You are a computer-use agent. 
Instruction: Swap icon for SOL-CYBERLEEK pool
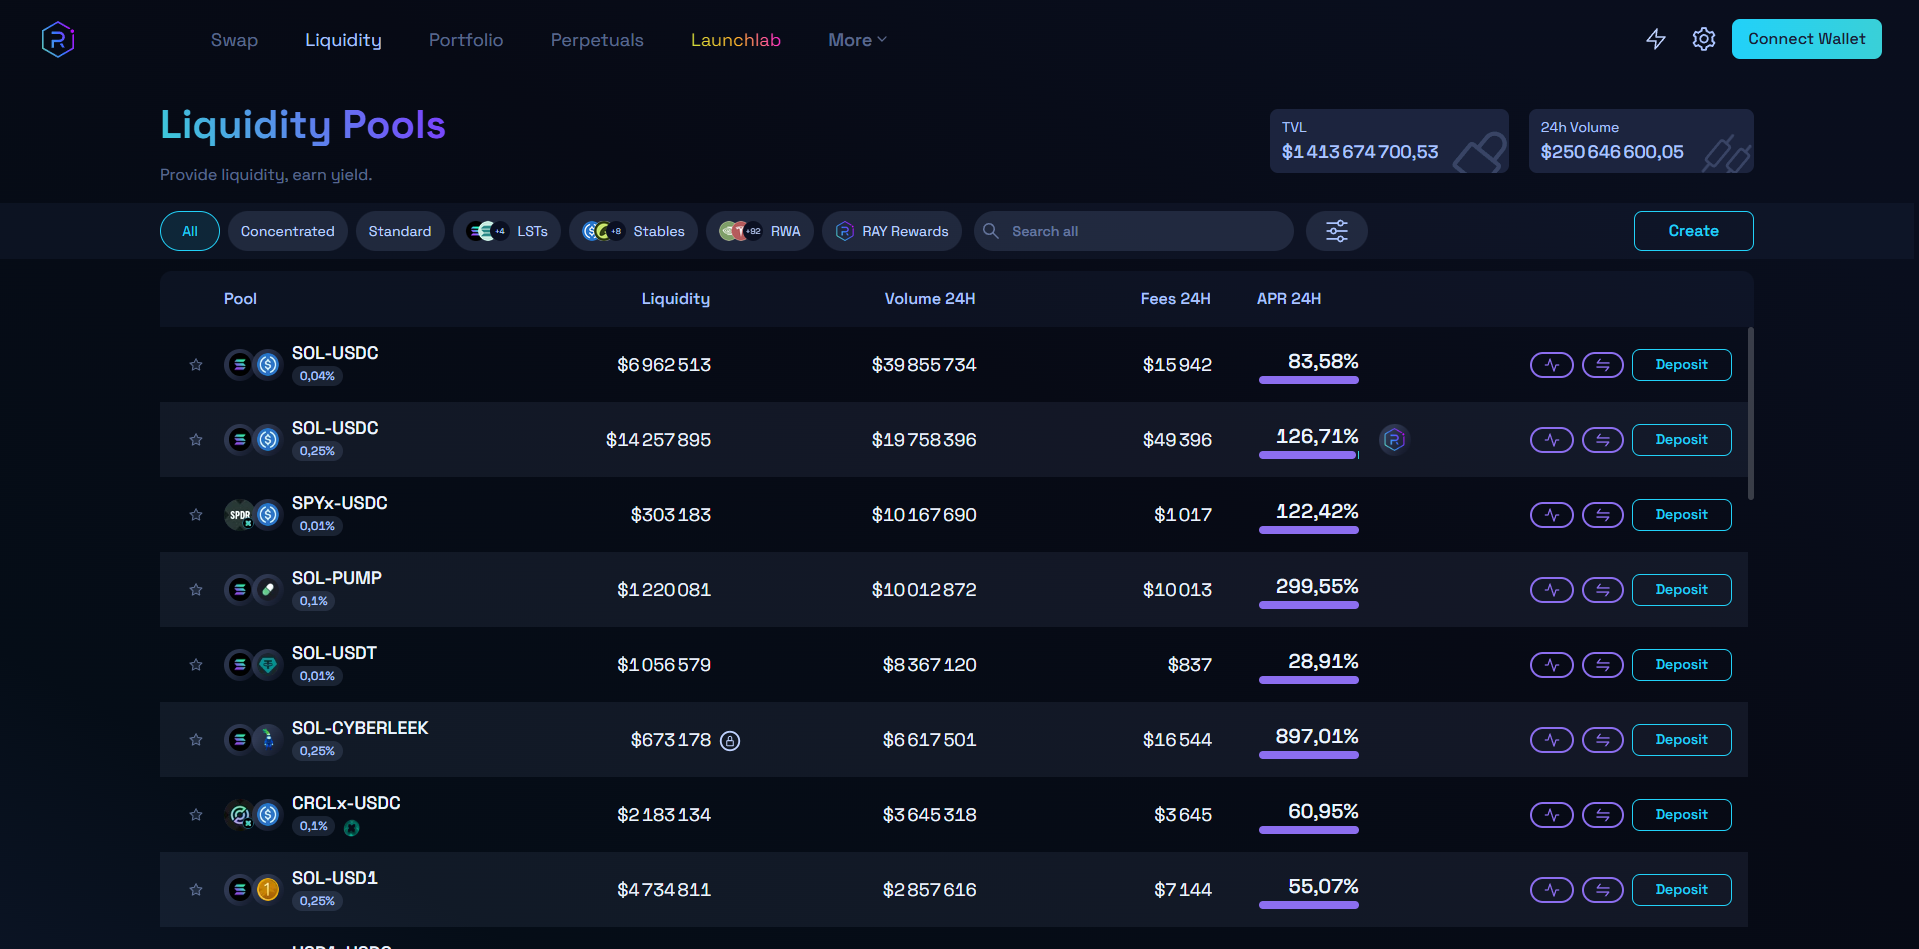(x=1603, y=740)
